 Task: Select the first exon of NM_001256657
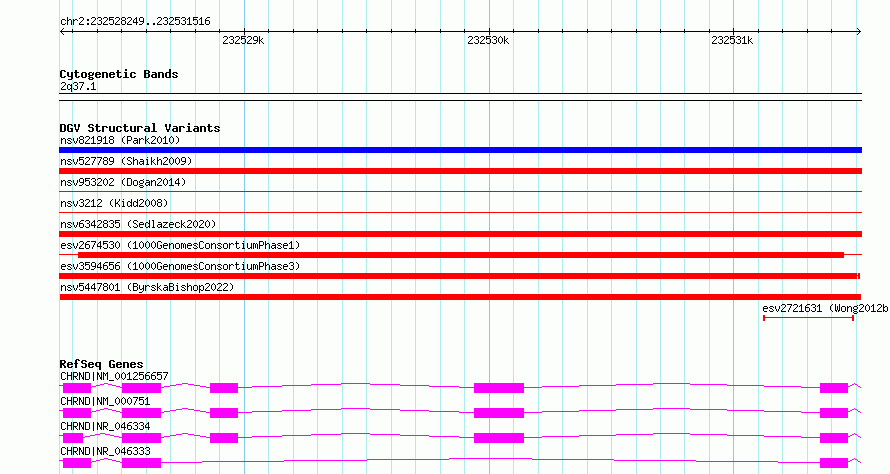pos(77,388)
